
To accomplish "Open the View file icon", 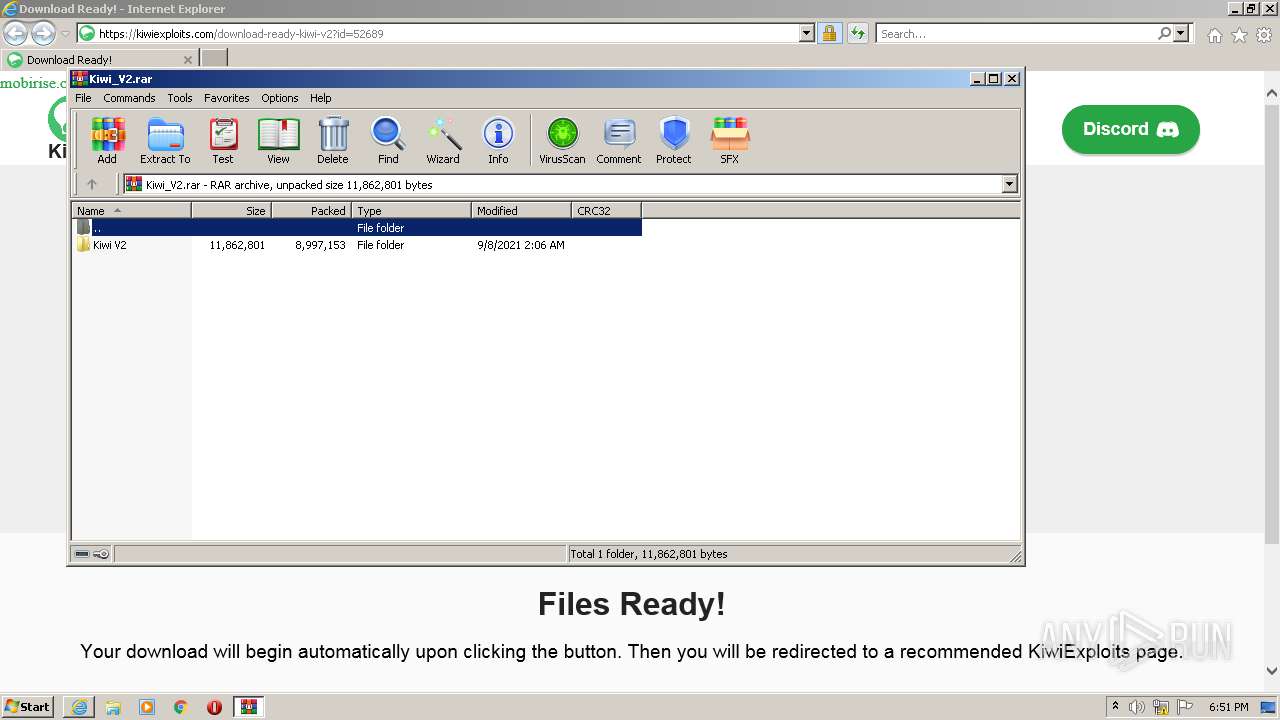I will pyautogui.click(x=278, y=141).
